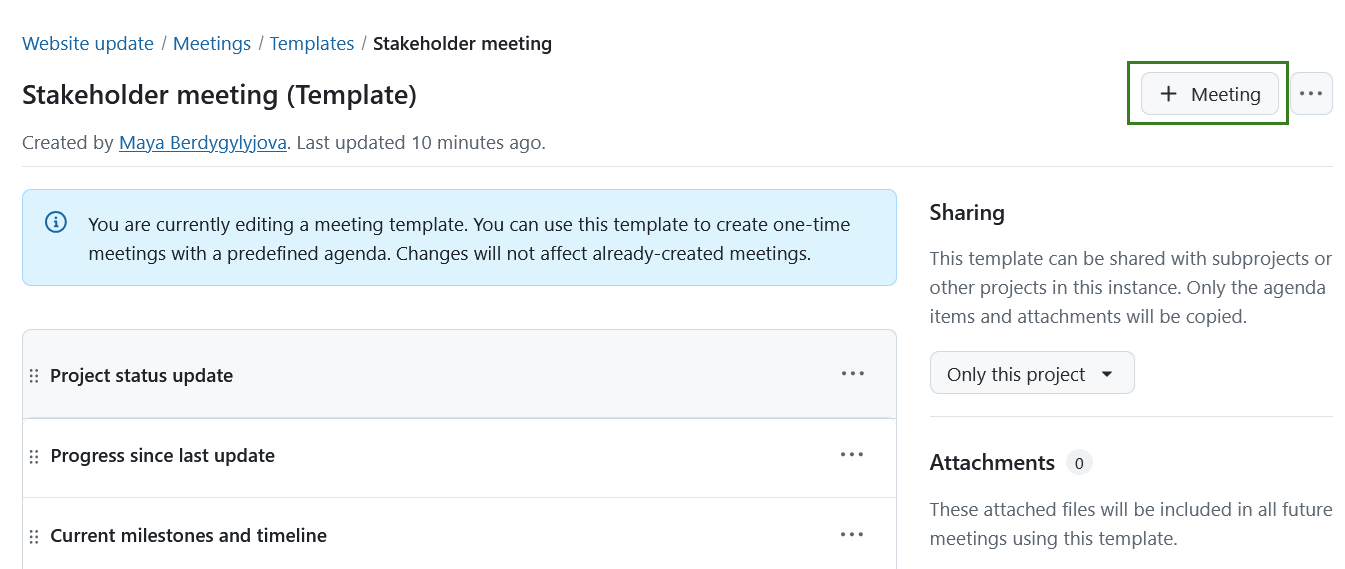Go to Website update breadcrumb

click(x=88, y=44)
